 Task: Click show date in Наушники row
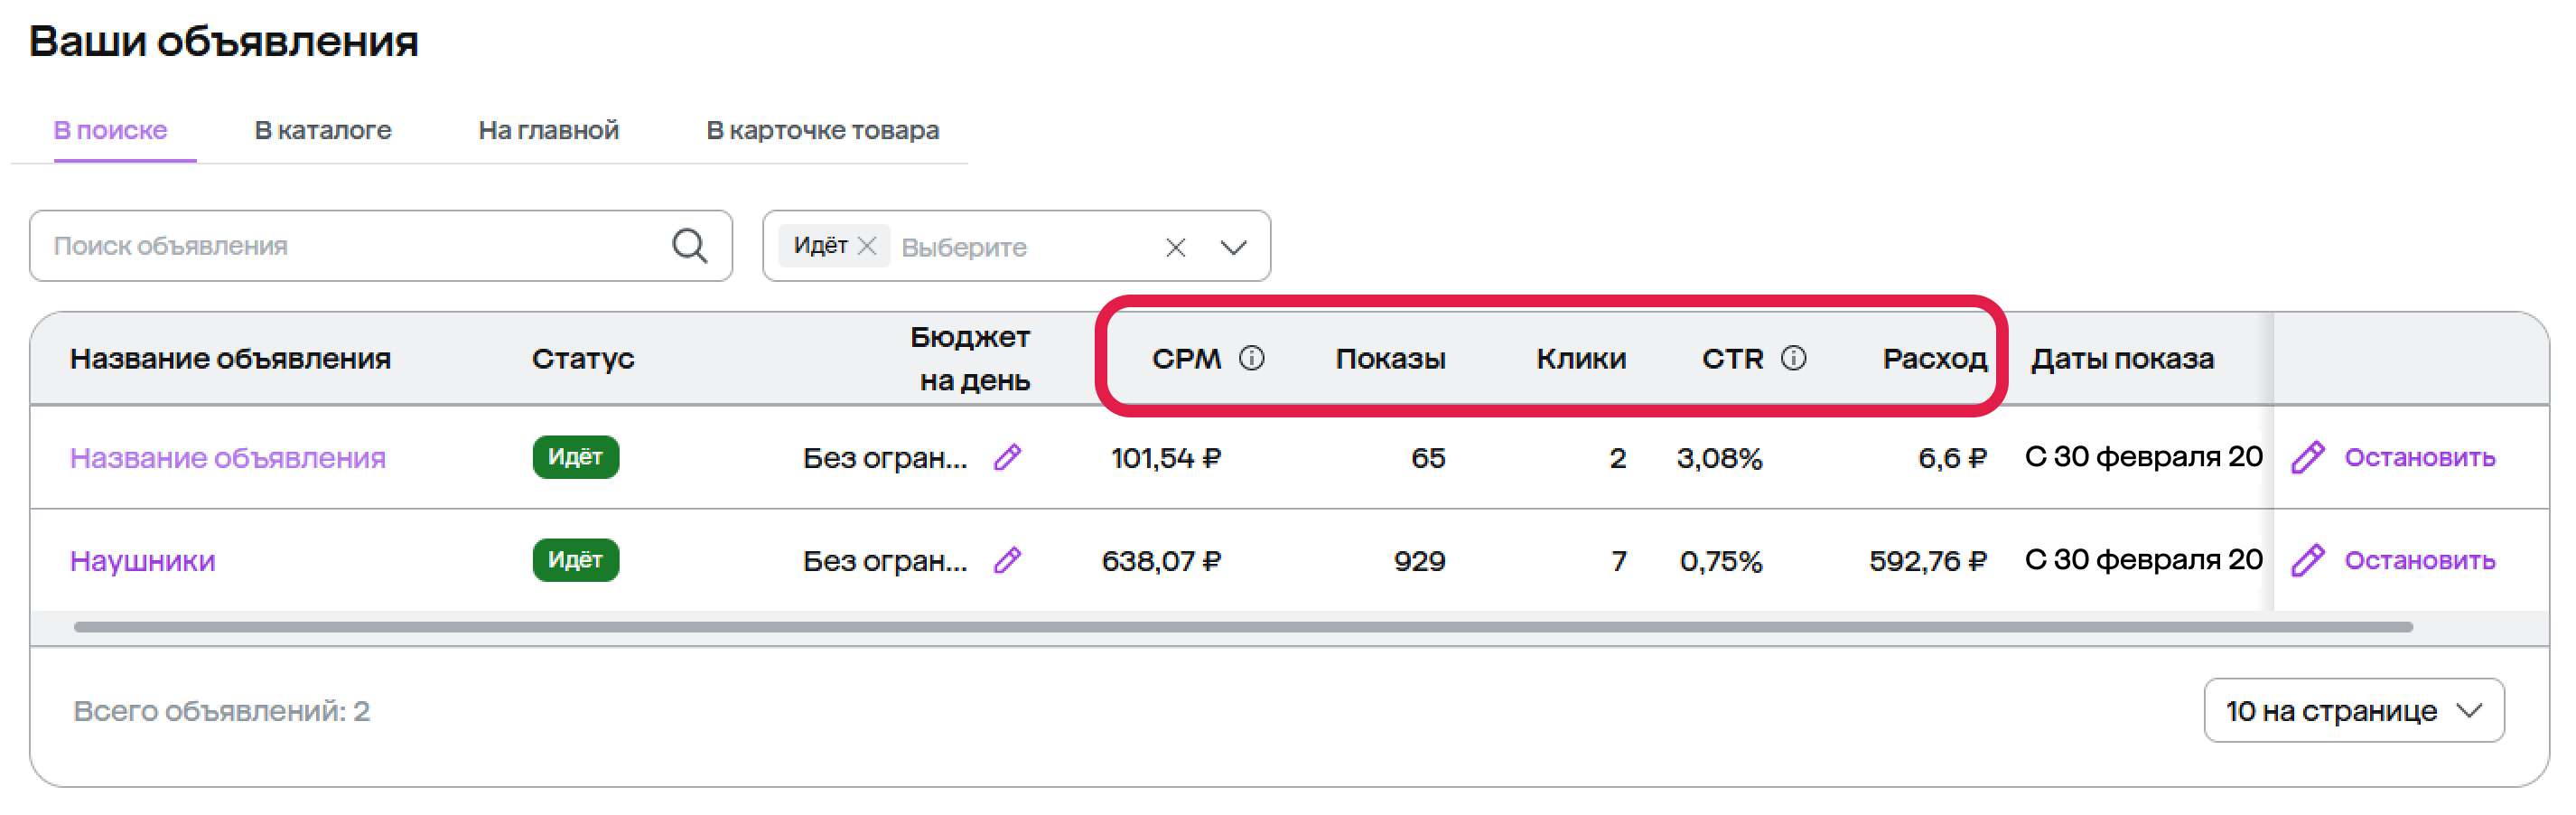coord(2143,560)
